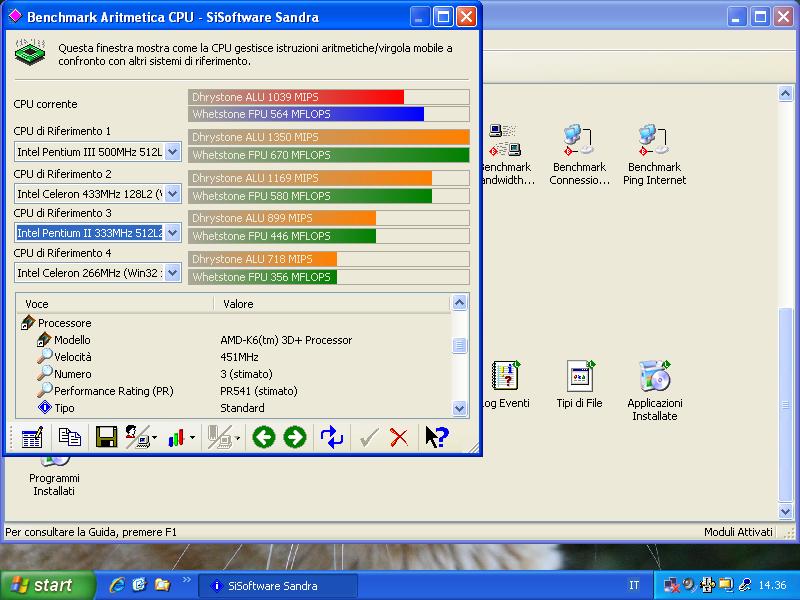800x600 pixels.
Task: Open the Intel Pentium II 333MHz dropdown
Action: coord(172,233)
